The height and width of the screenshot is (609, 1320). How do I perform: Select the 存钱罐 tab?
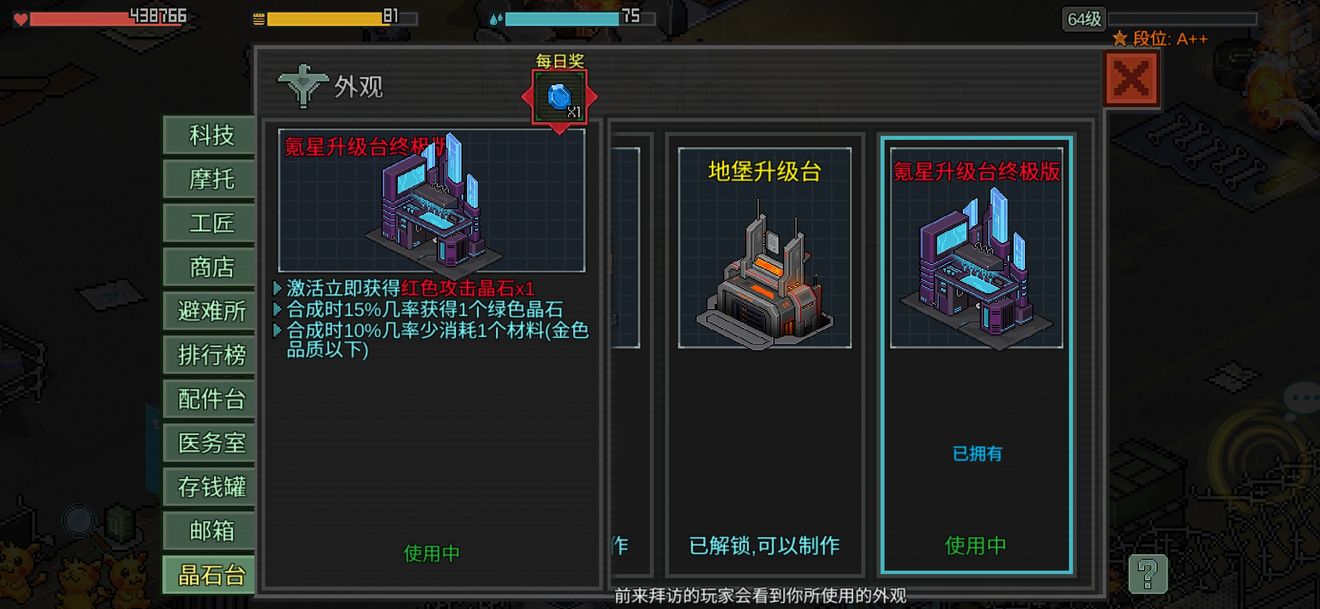coord(211,487)
